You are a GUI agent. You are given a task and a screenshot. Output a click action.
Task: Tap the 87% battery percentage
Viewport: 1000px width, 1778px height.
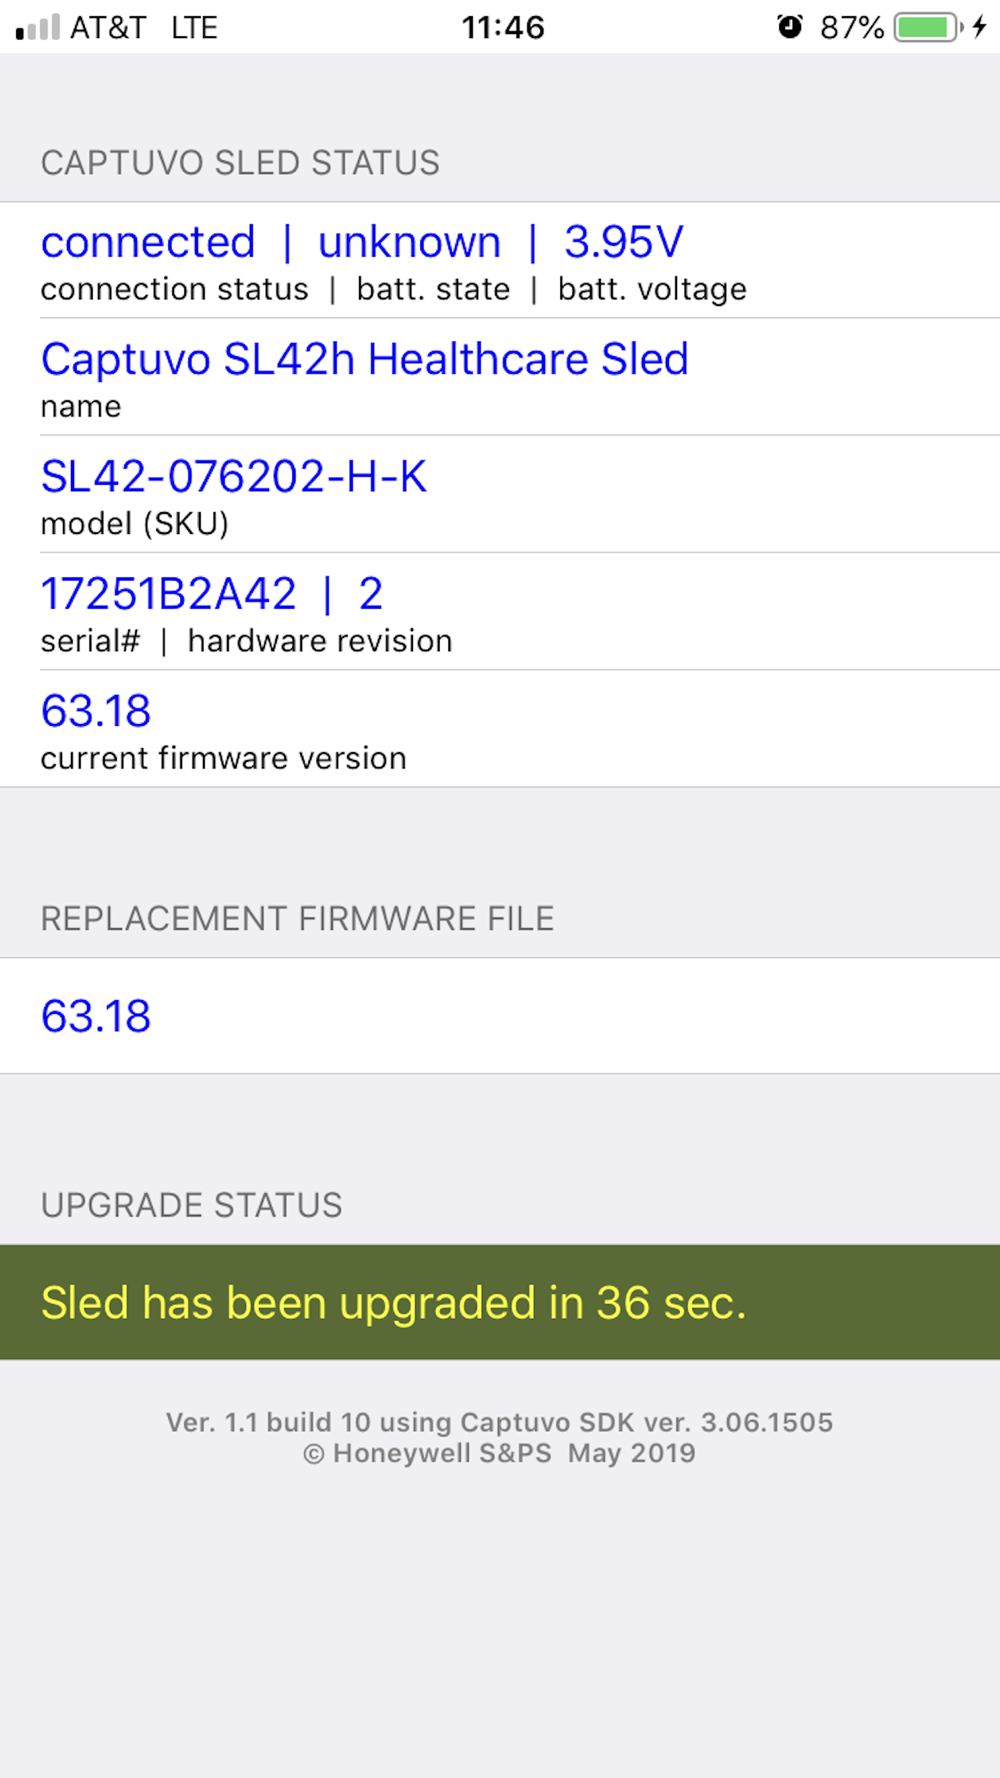[851, 27]
